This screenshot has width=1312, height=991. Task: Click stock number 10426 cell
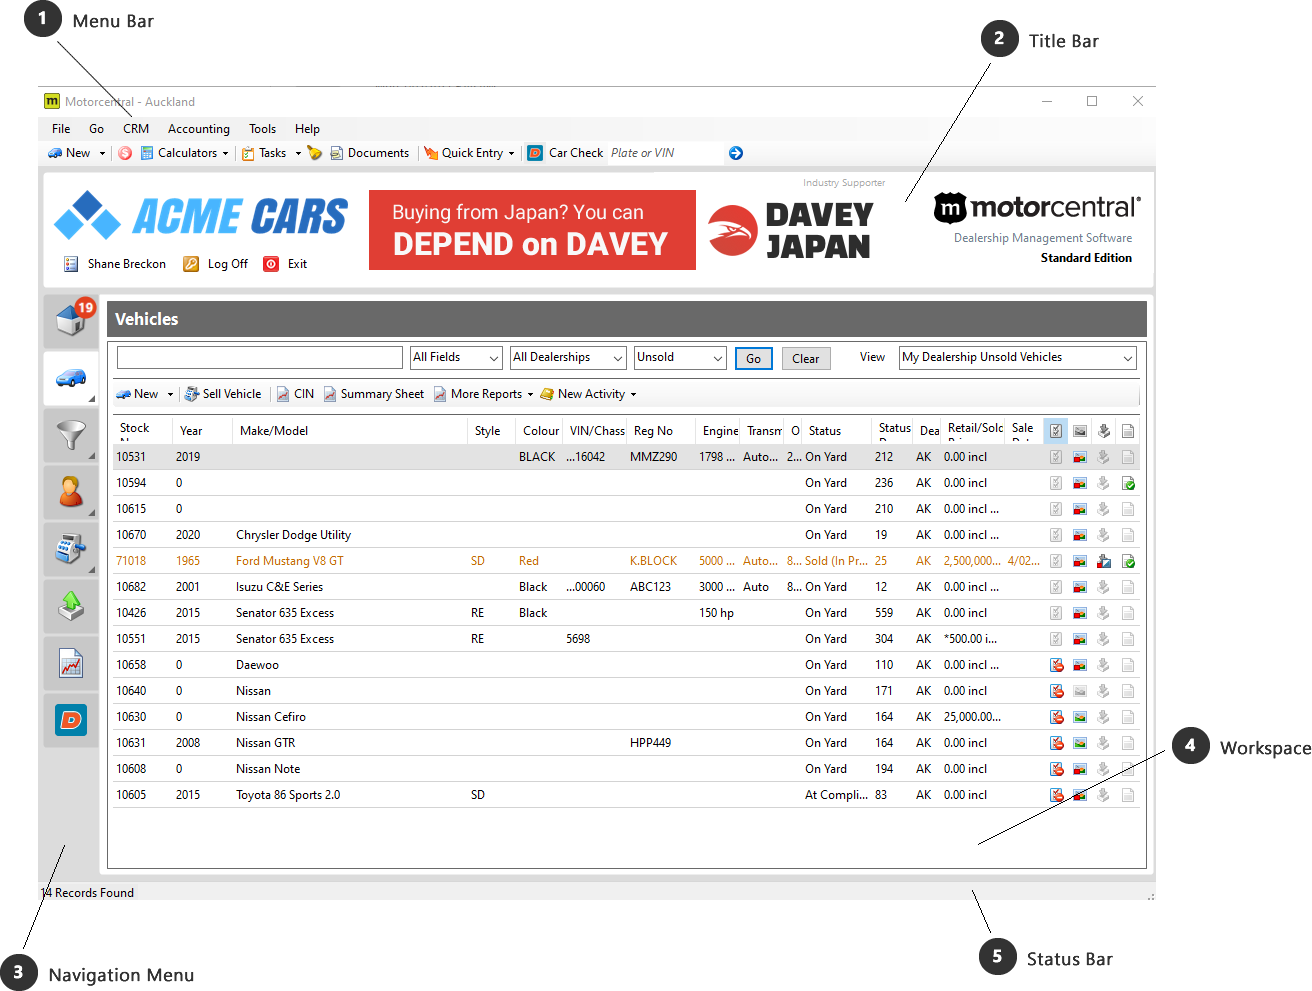[131, 613]
